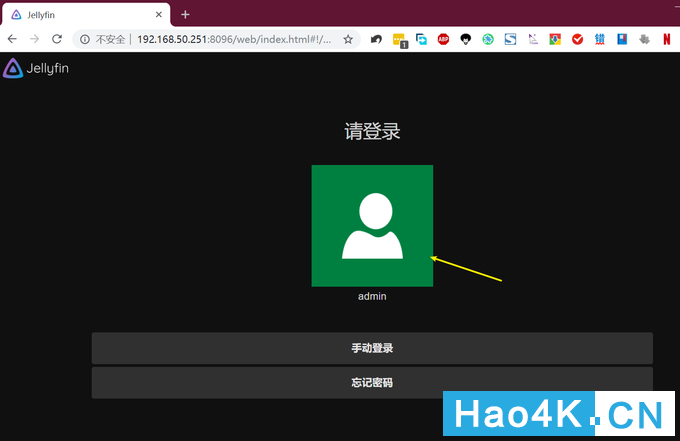Image resolution: width=680 pixels, height=441 pixels.
Task: Click the purple triangle ruler extension icon
Action: point(533,39)
